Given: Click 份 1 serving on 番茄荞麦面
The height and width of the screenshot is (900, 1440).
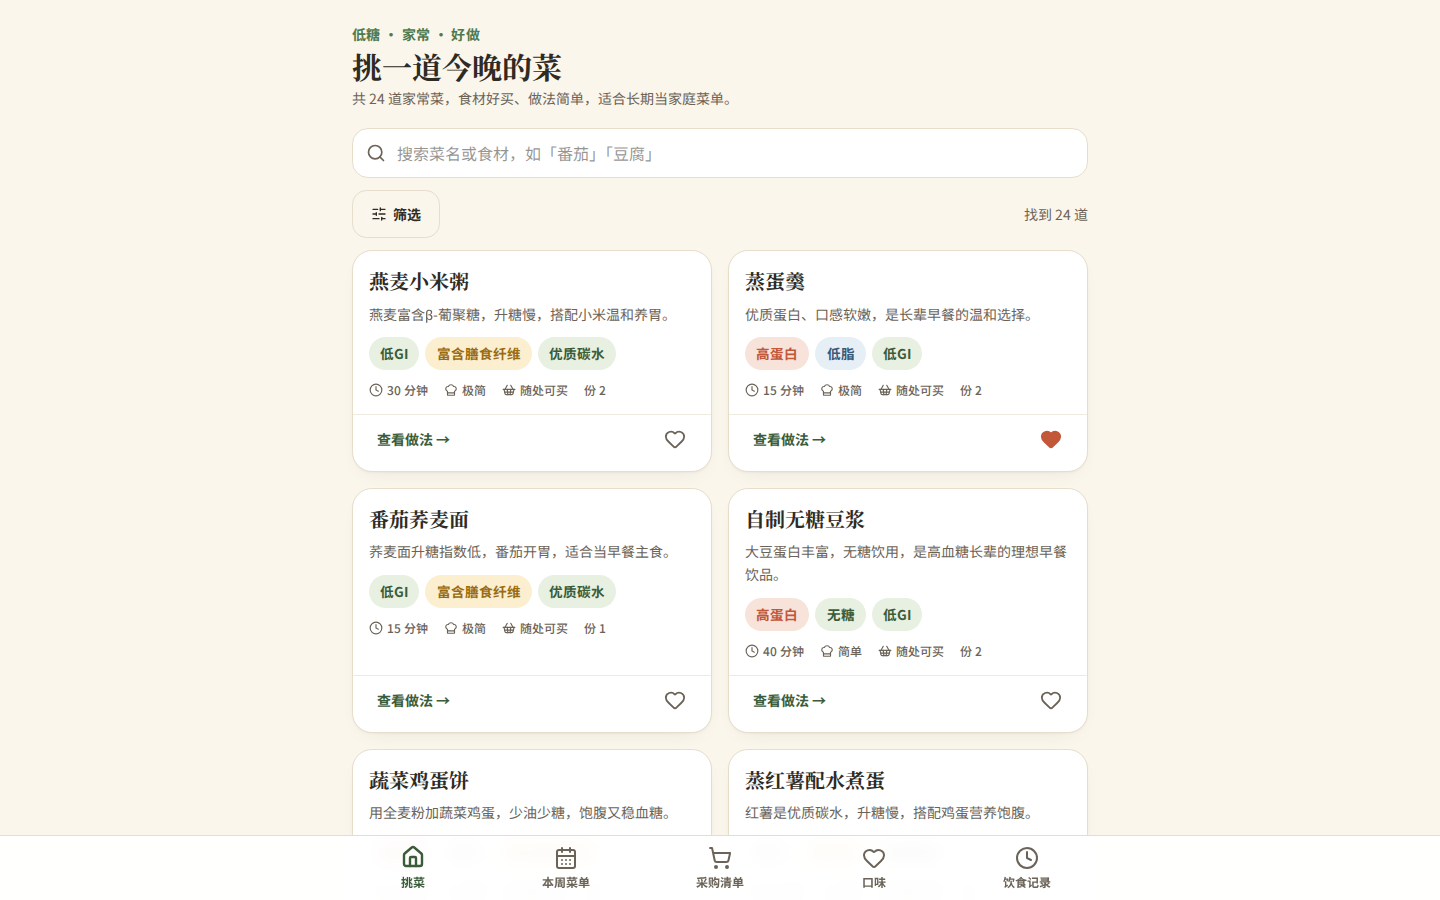Looking at the screenshot, I should pos(595,628).
